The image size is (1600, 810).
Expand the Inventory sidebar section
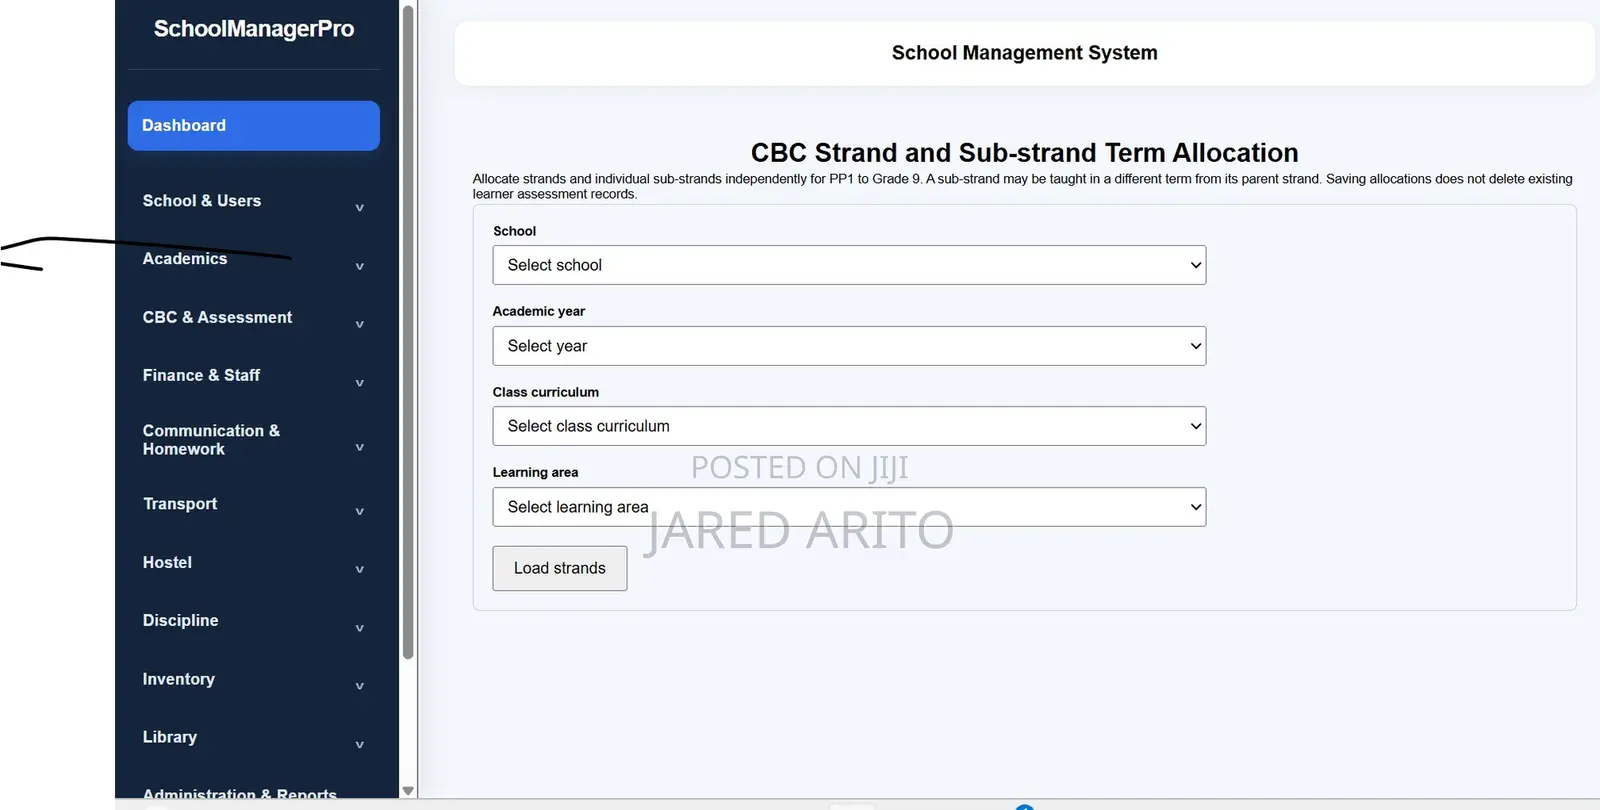tap(253, 679)
